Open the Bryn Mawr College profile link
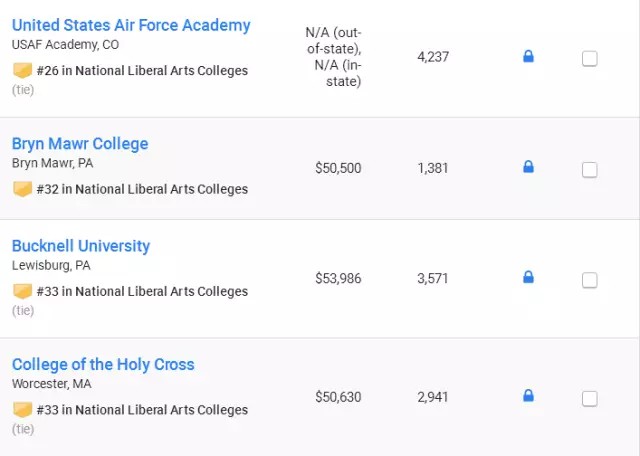The height and width of the screenshot is (456, 640). [x=80, y=143]
